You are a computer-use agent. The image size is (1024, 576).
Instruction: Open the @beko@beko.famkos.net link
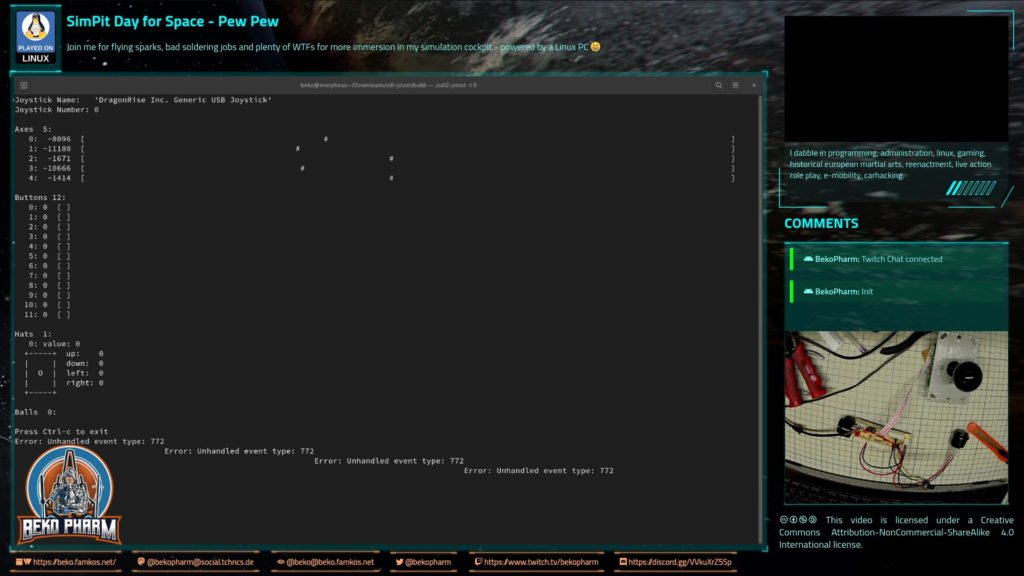point(325,562)
